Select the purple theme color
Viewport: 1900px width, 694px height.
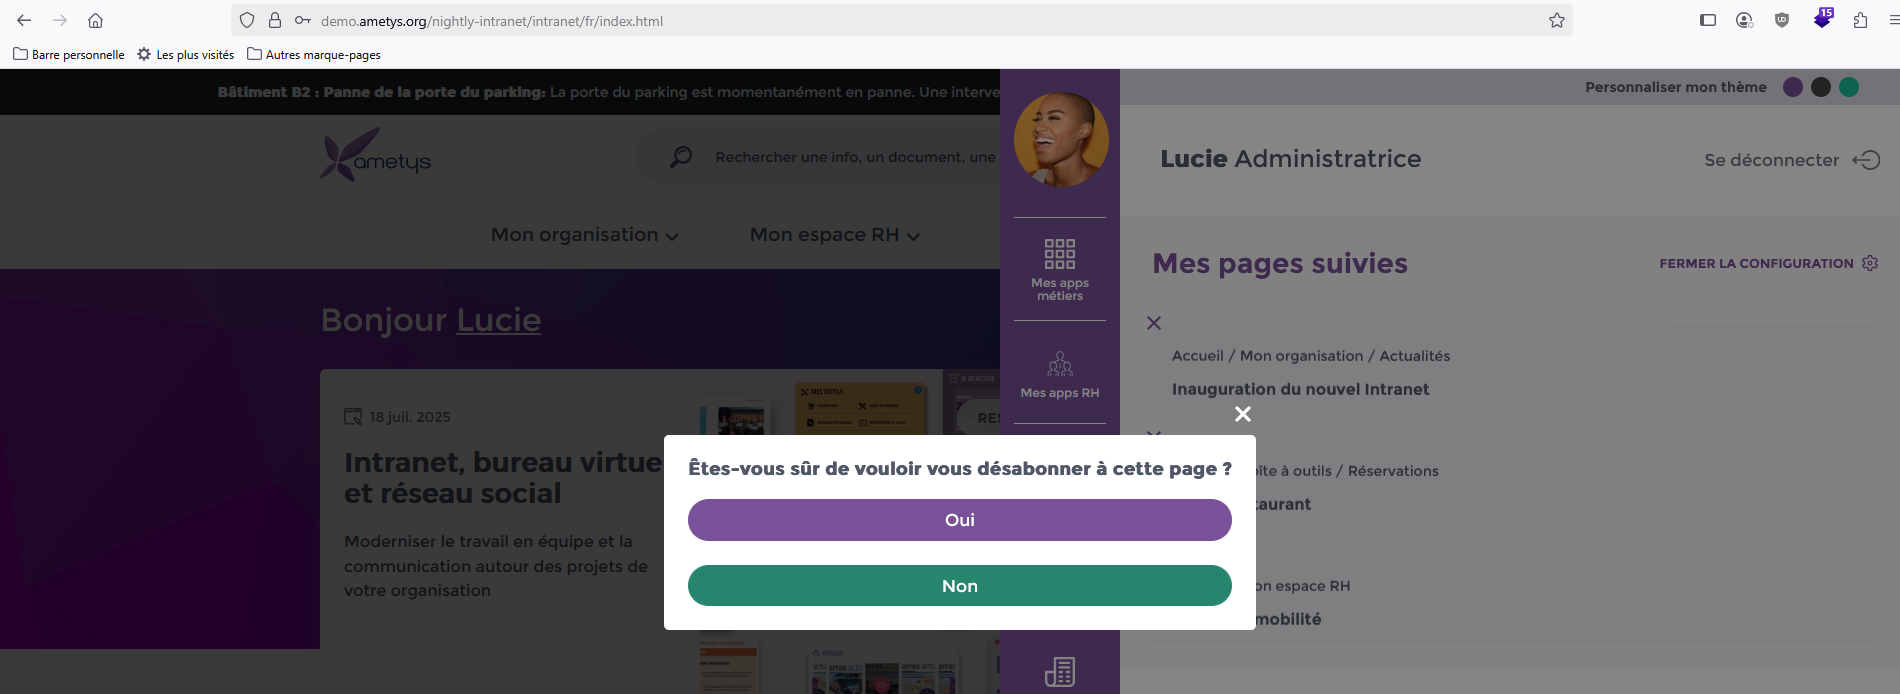[1793, 87]
